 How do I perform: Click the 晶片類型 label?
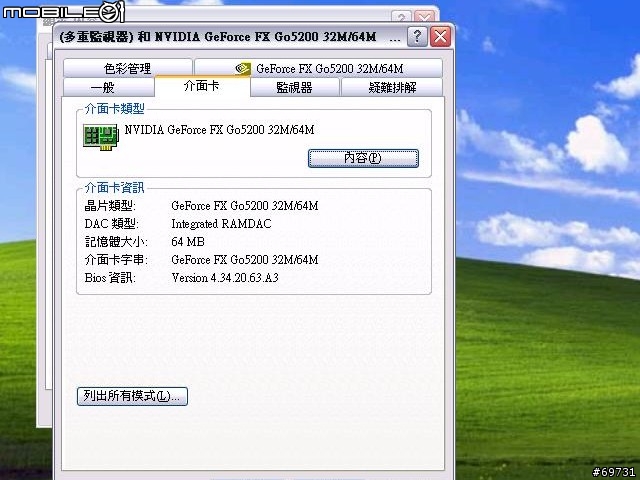110,206
